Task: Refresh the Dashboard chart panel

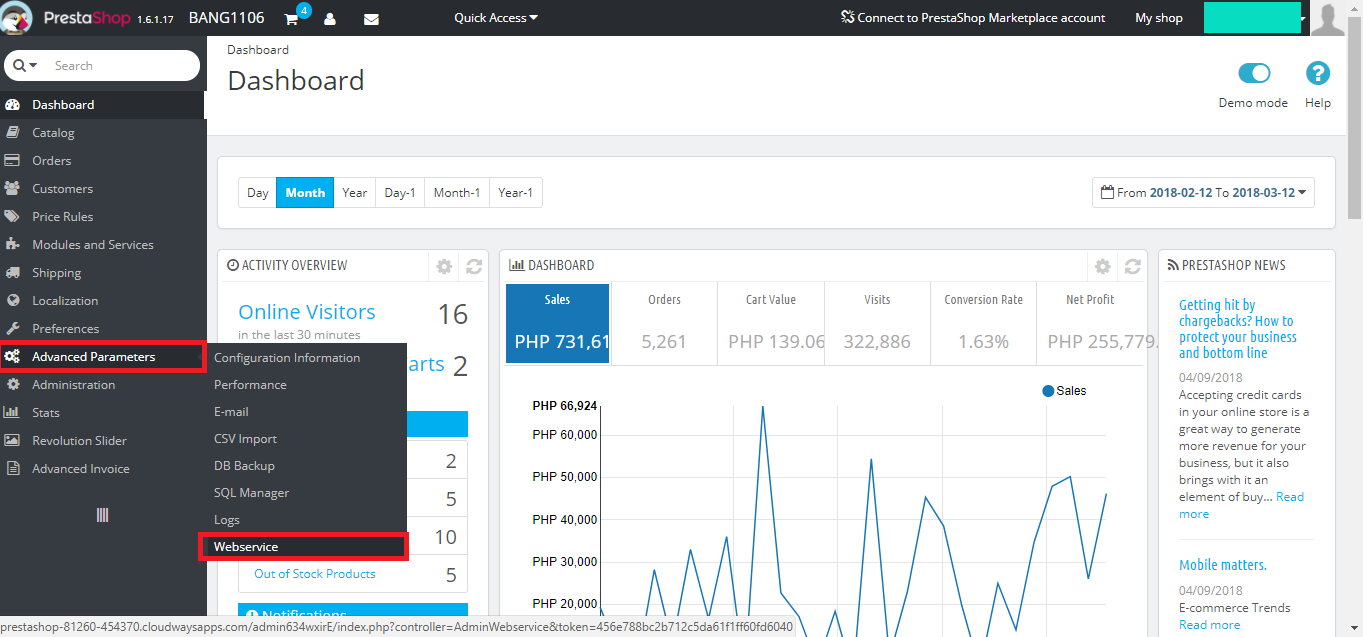Action: 1132,266
